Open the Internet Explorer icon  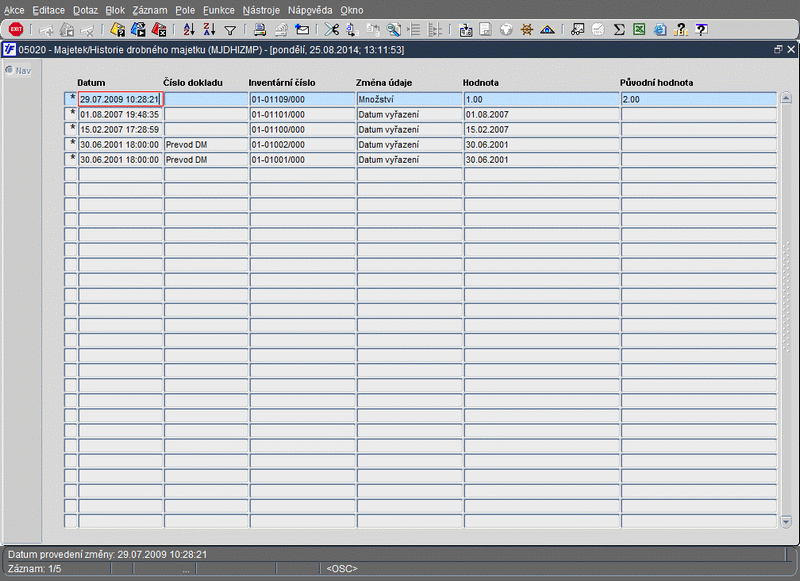pyautogui.click(x=660, y=30)
